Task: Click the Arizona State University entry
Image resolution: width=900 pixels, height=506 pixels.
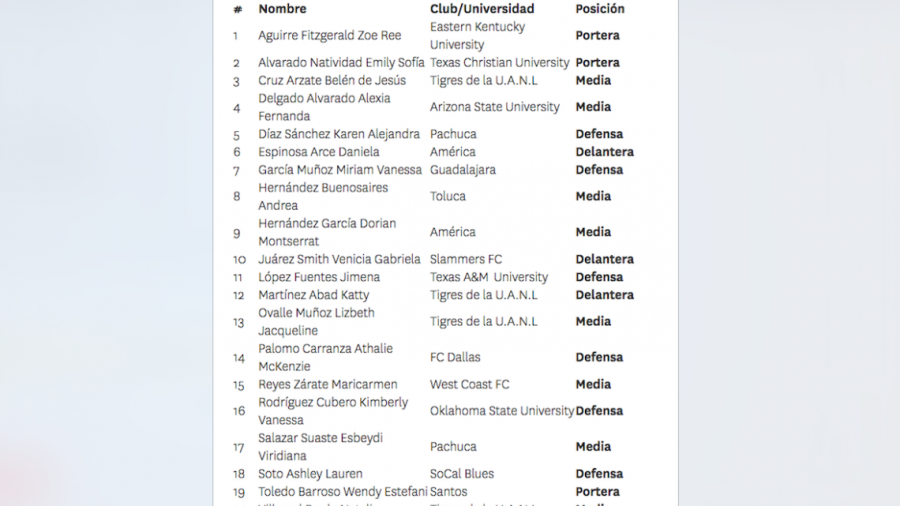Action: [x=495, y=107]
